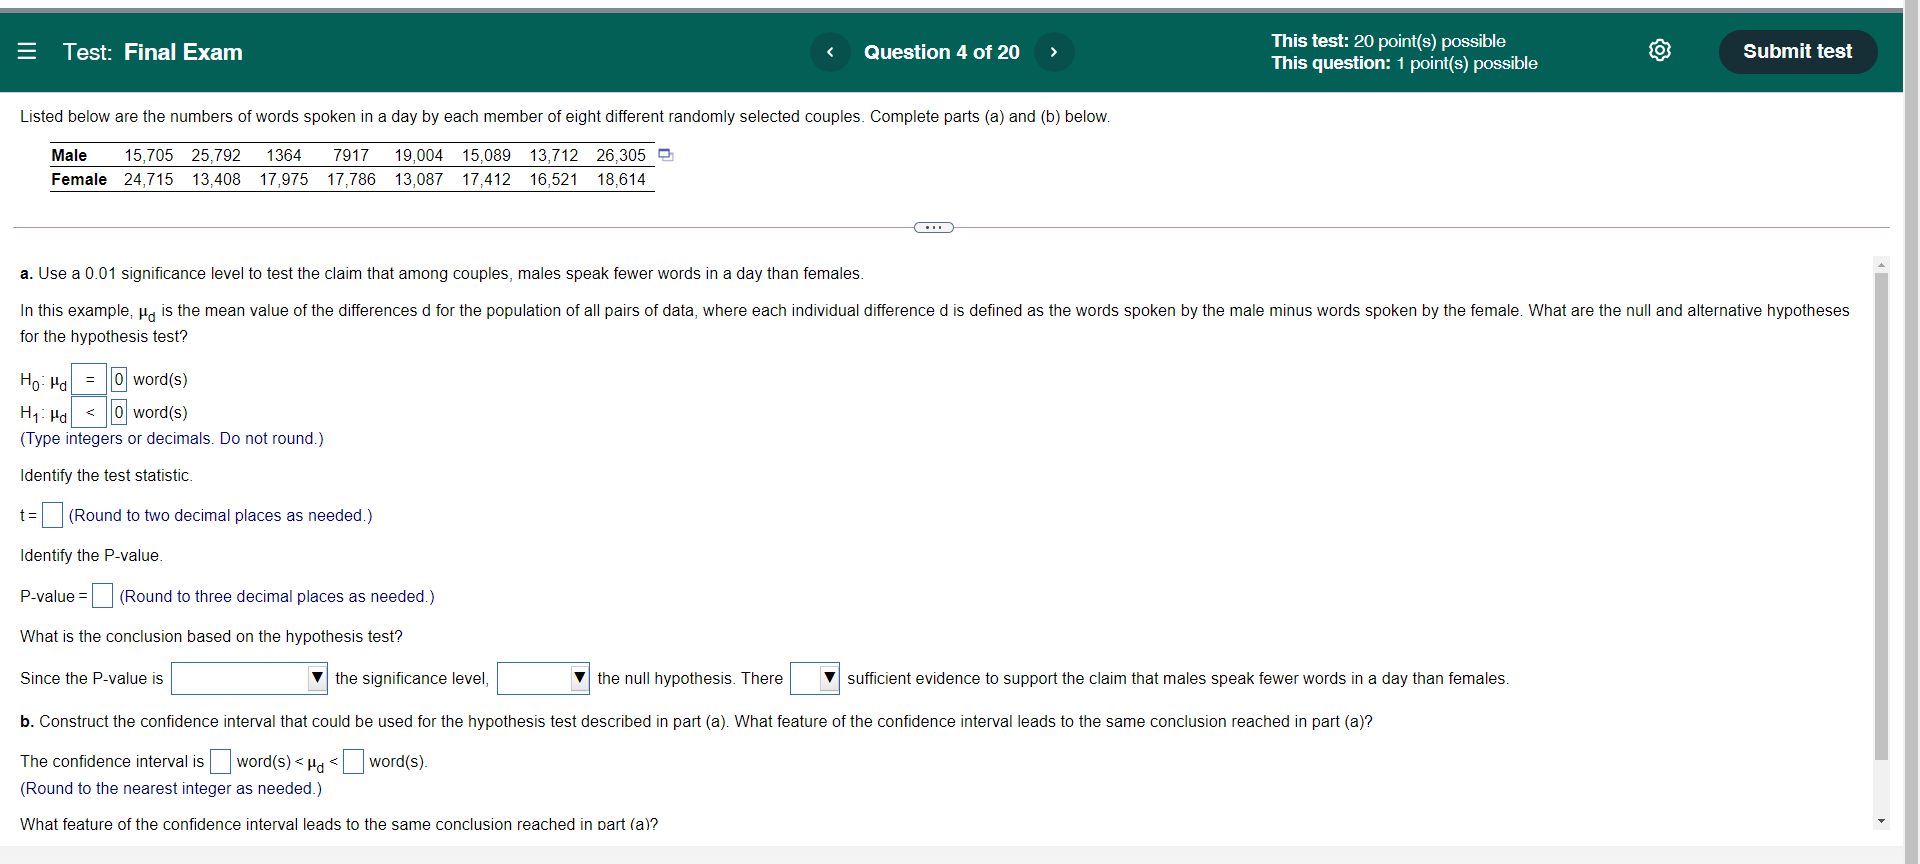Click 'This test: 20 point(s) possible' text
Viewport: 1920px width, 864px height.
(x=1388, y=41)
